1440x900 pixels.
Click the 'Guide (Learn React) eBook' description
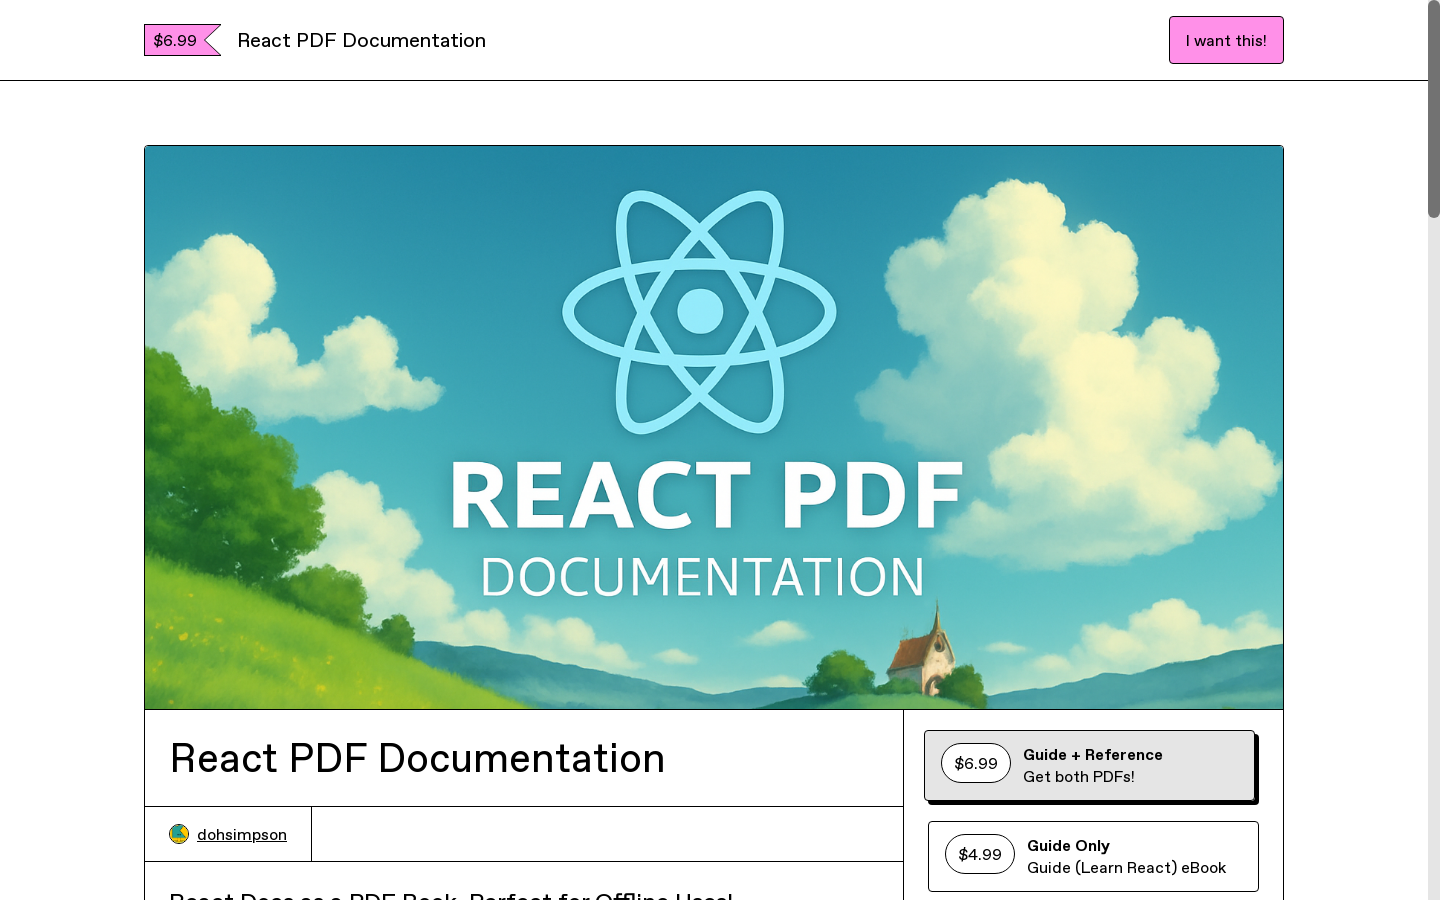[1126, 868]
